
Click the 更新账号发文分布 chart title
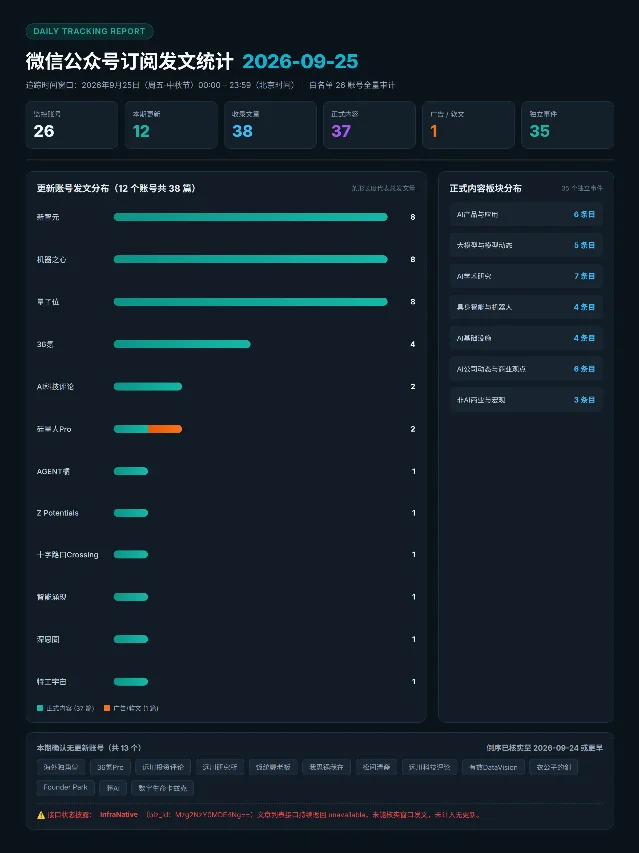point(116,188)
